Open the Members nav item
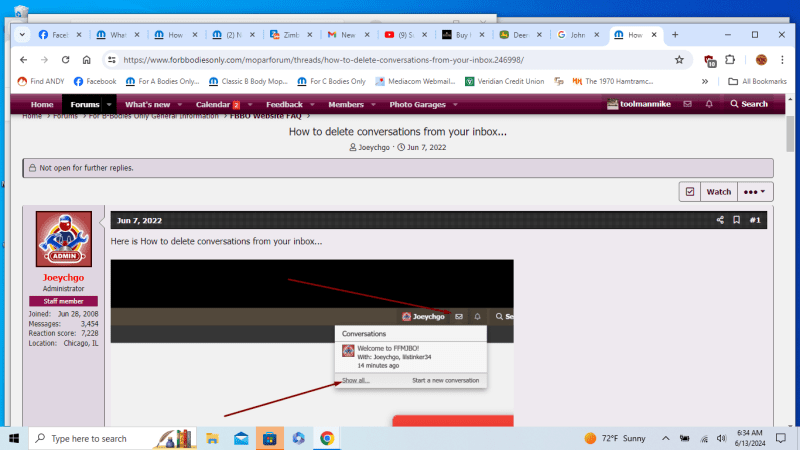Image resolution: width=800 pixels, height=450 pixels. (346, 105)
